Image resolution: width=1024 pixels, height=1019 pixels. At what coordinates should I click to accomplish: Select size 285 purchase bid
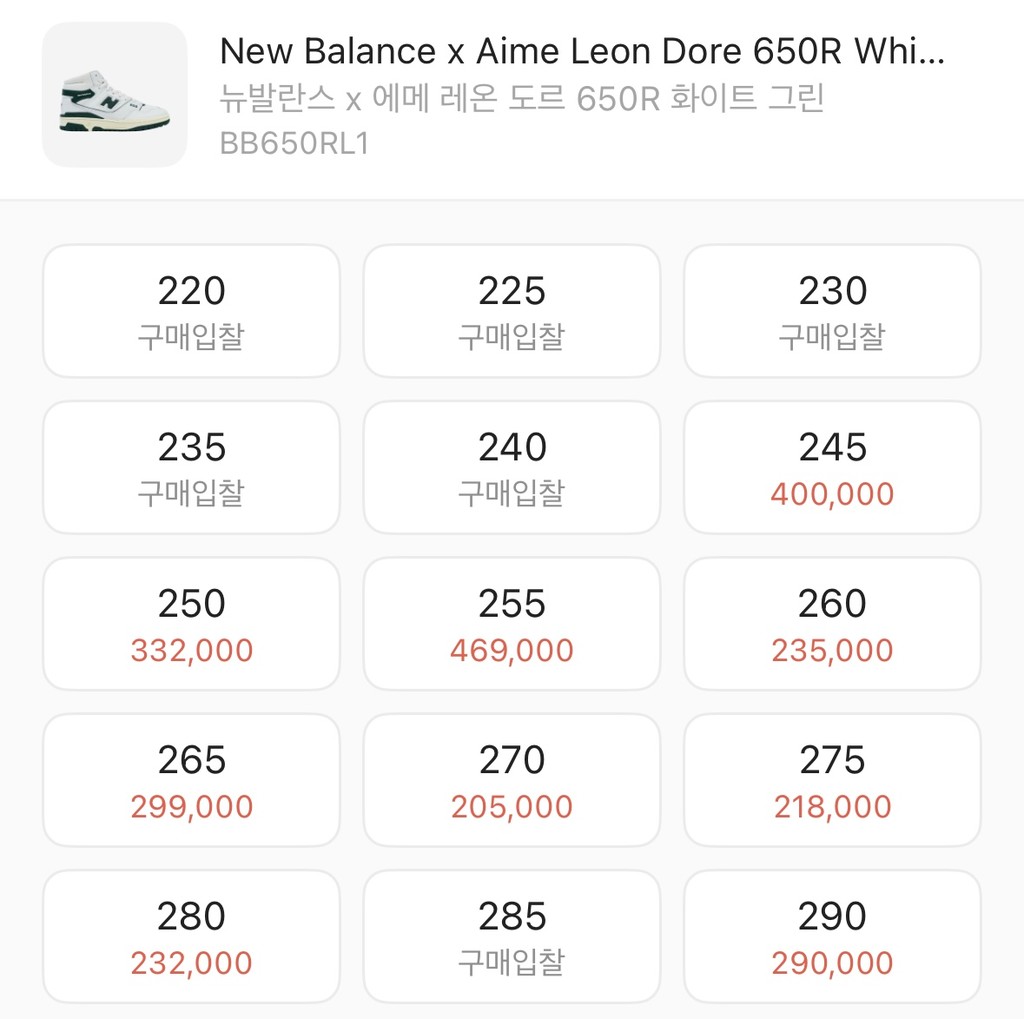tap(511, 937)
